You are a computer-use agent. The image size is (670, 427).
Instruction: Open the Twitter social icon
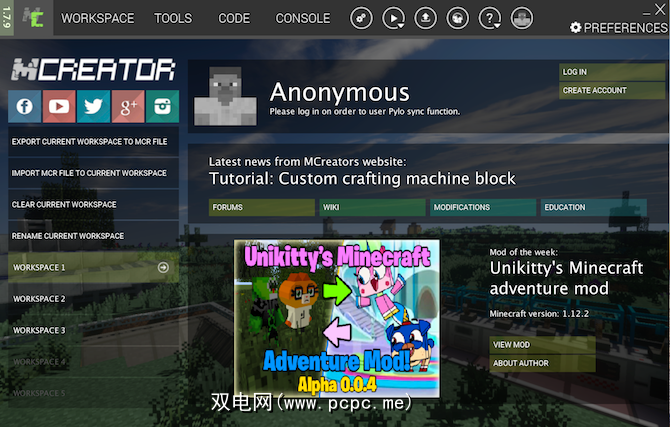click(94, 106)
